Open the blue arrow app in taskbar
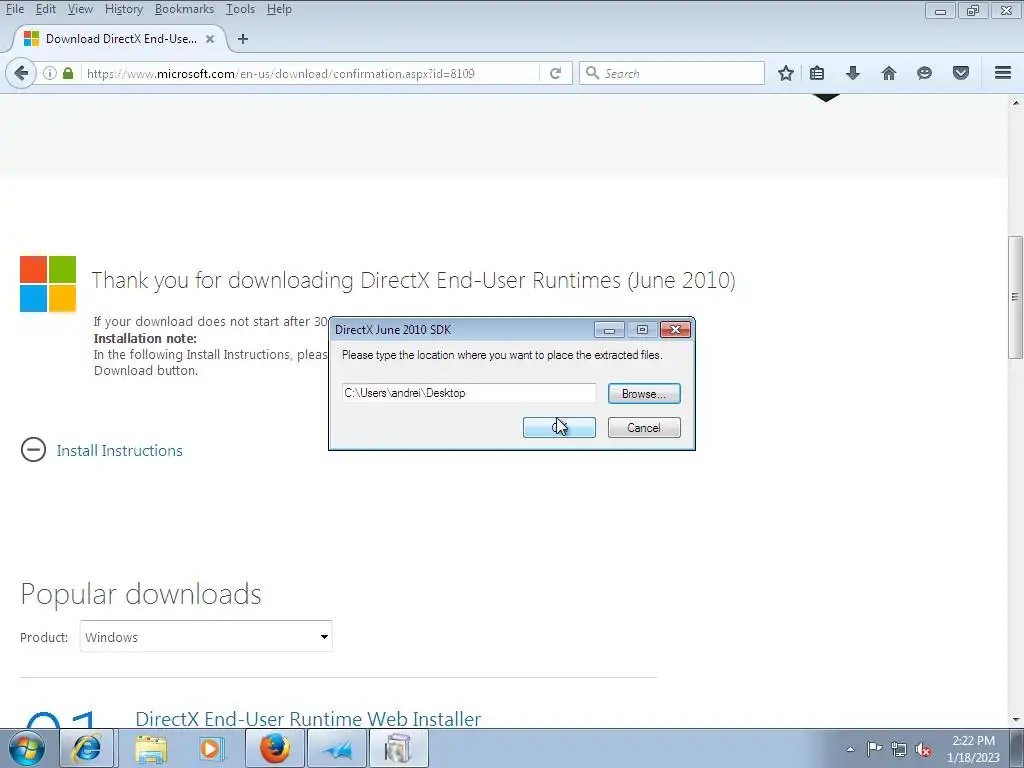The image size is (1024, 768). click(337, 748)
